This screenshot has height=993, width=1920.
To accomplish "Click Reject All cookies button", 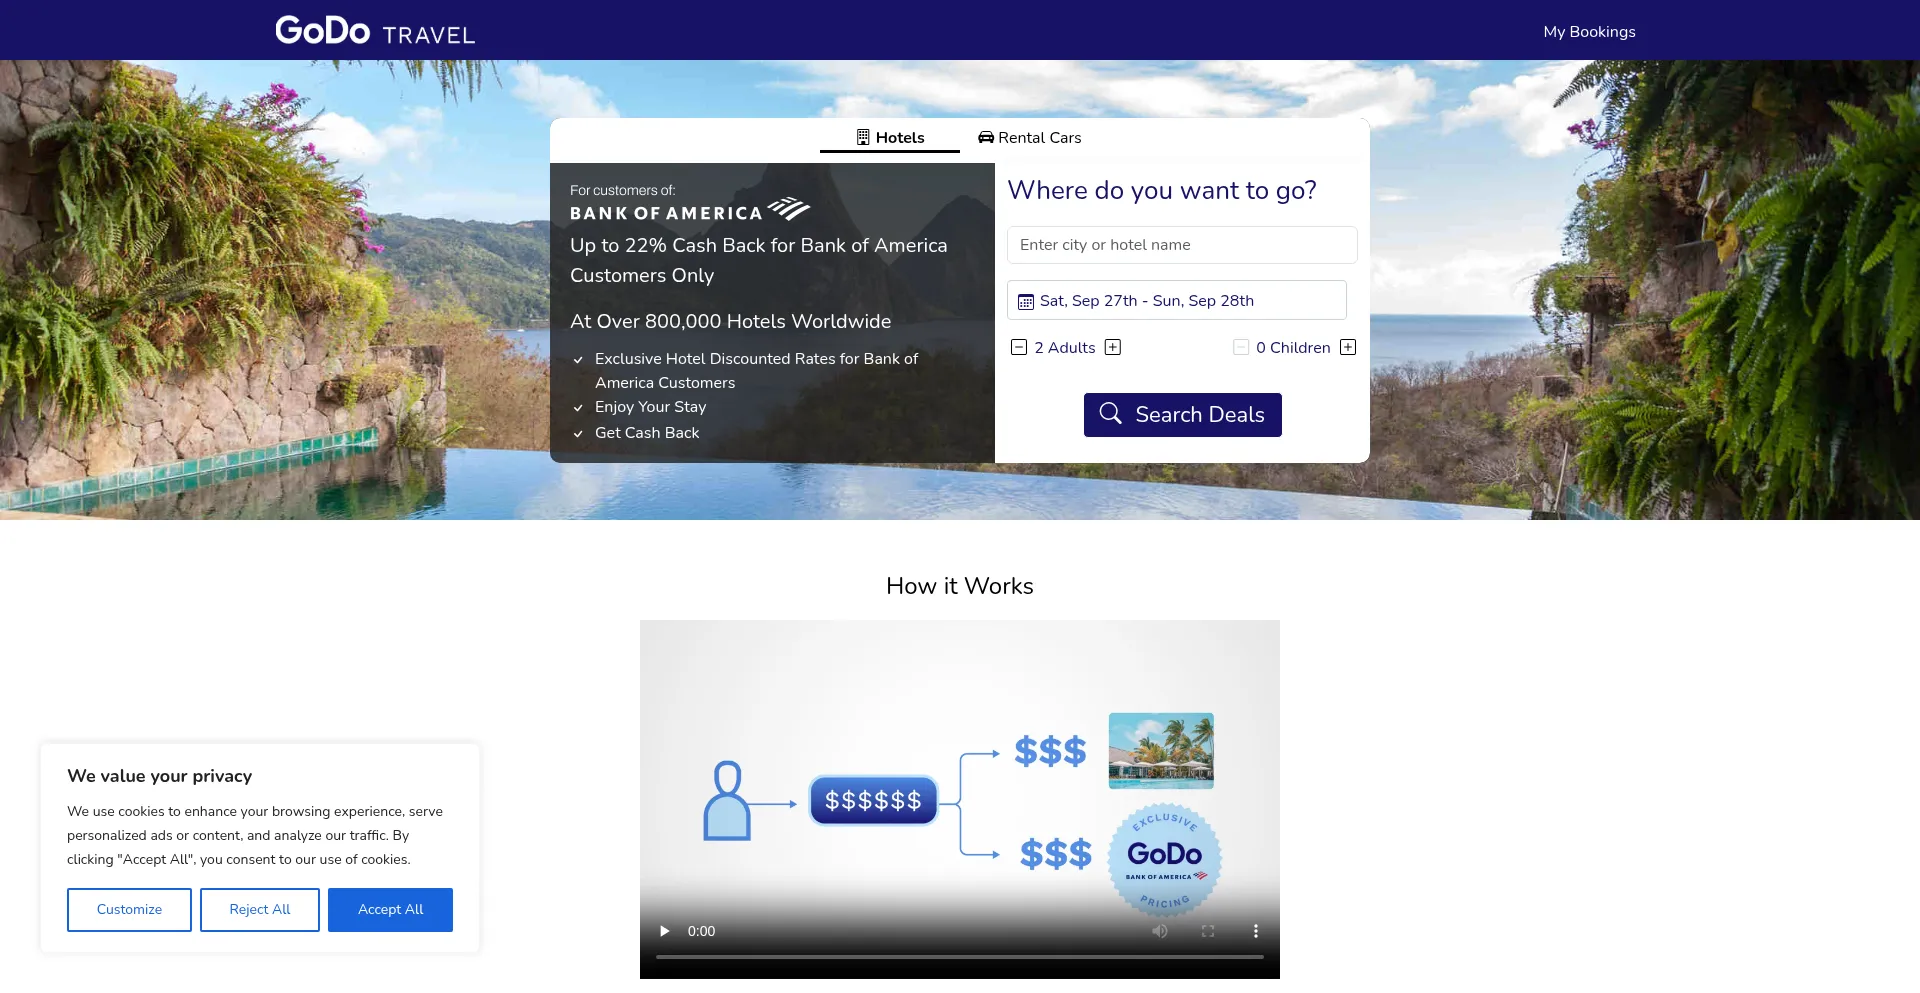I will 260,910.
